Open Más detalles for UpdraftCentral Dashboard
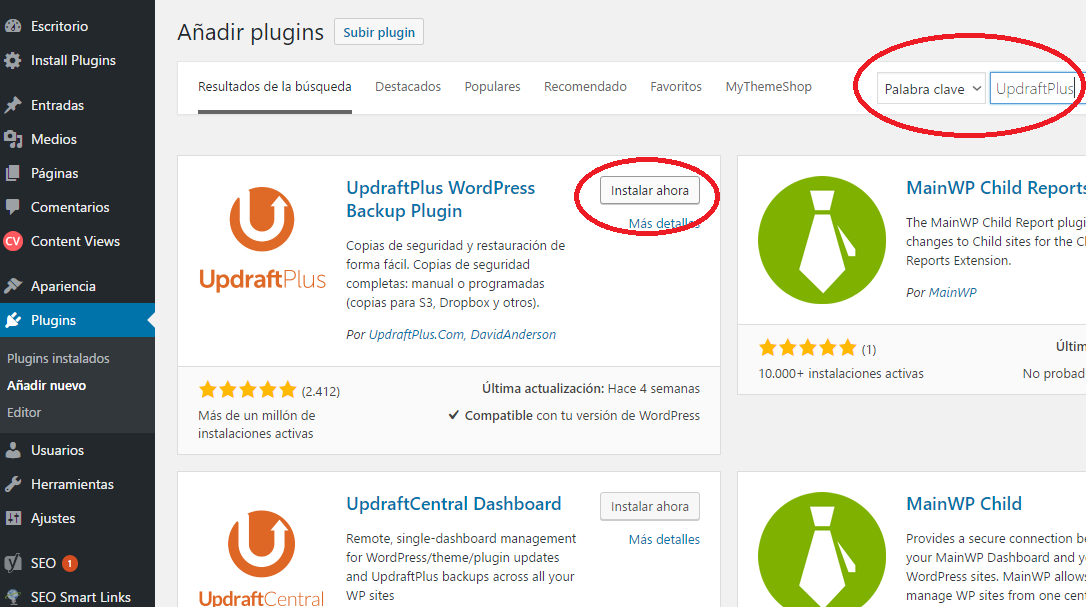 click(x=664, y=539)
